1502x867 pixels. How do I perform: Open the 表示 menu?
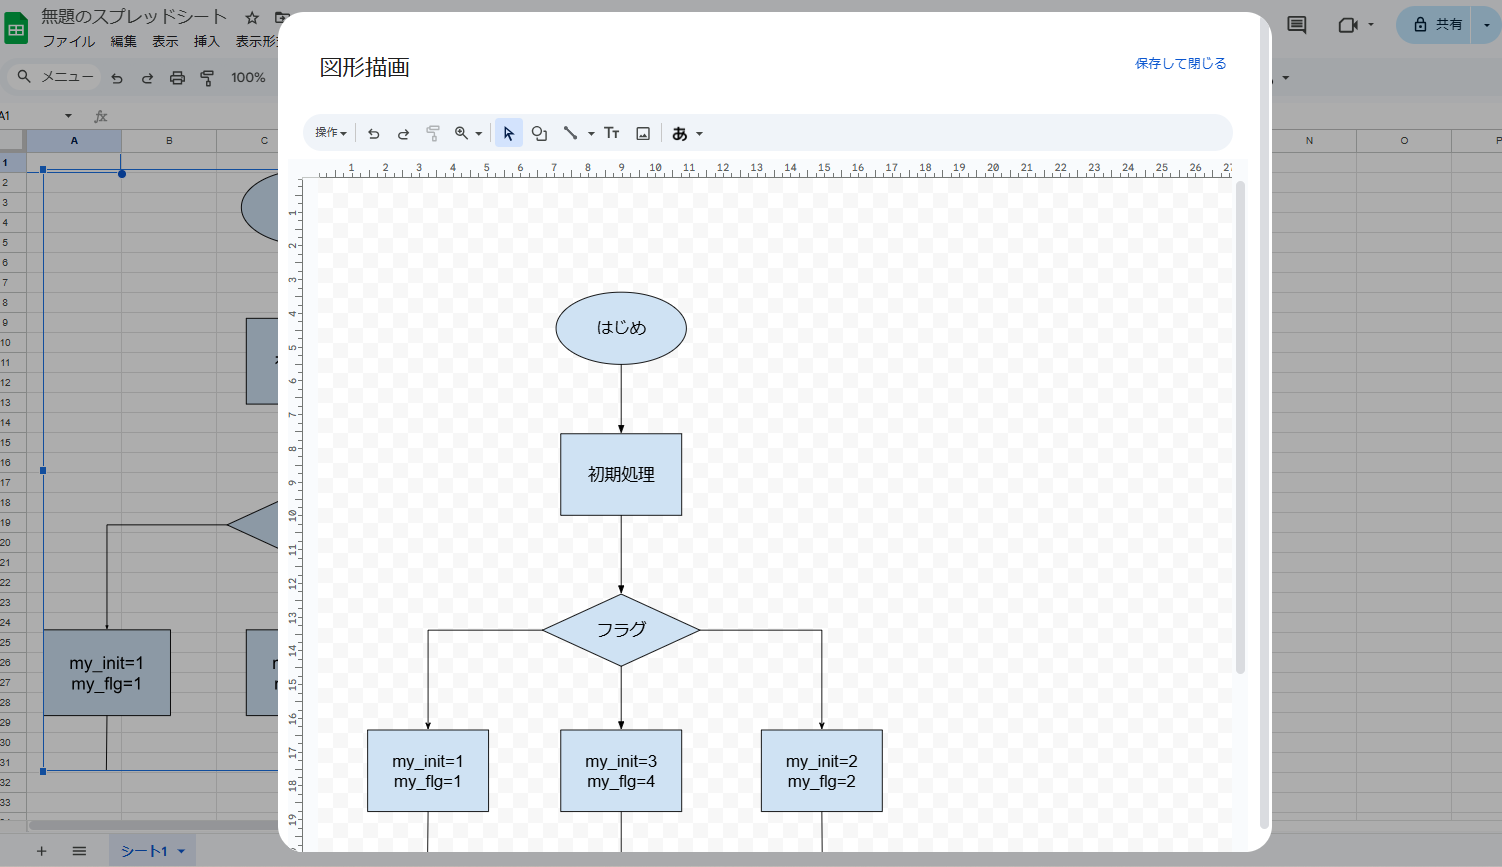(x=166, y=41)
